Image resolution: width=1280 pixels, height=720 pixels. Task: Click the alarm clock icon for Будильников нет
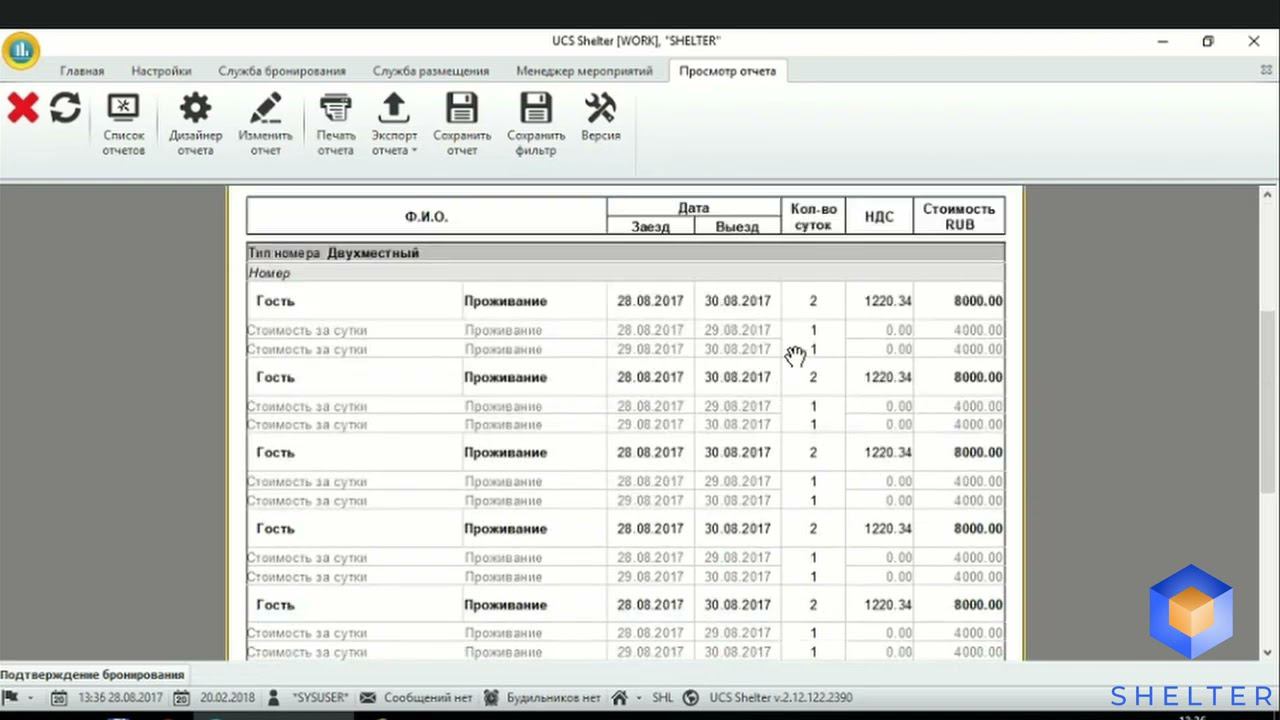[491, 697]
